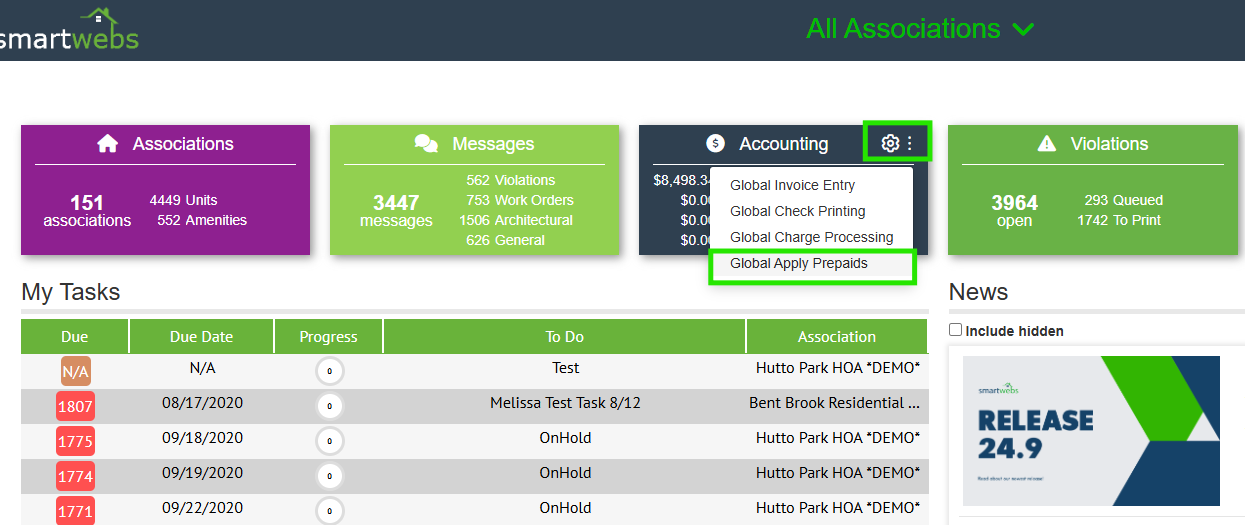The height and width of the screenshot is (525, 1245).
Task: Click the N/A due badge
Action: coord(75,372)
